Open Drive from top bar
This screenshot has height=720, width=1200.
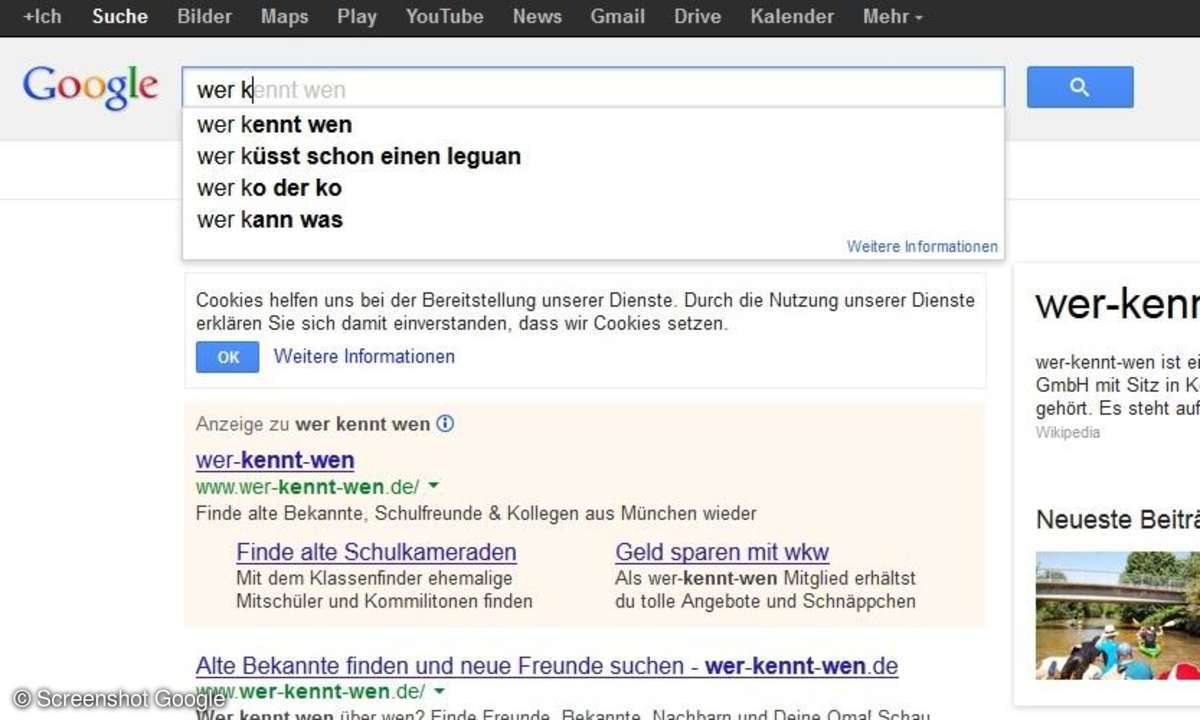697,17
